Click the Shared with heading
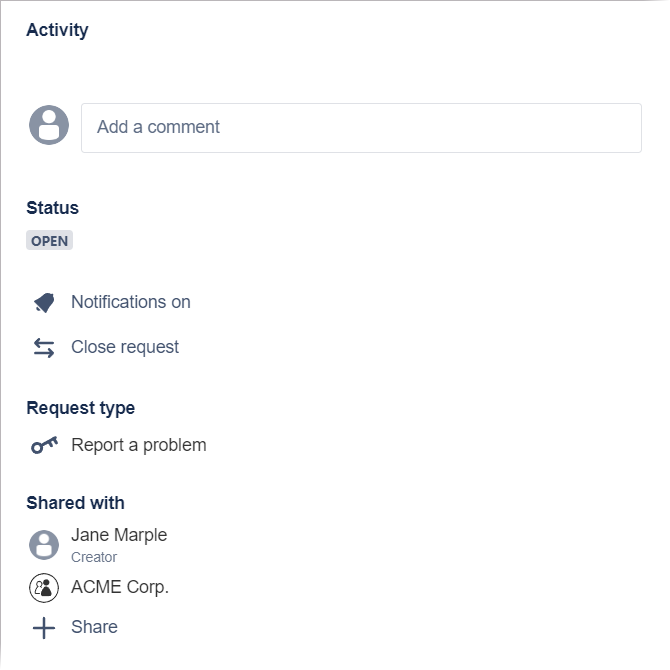This screenshot has height=670, width=670. [75, 502]
